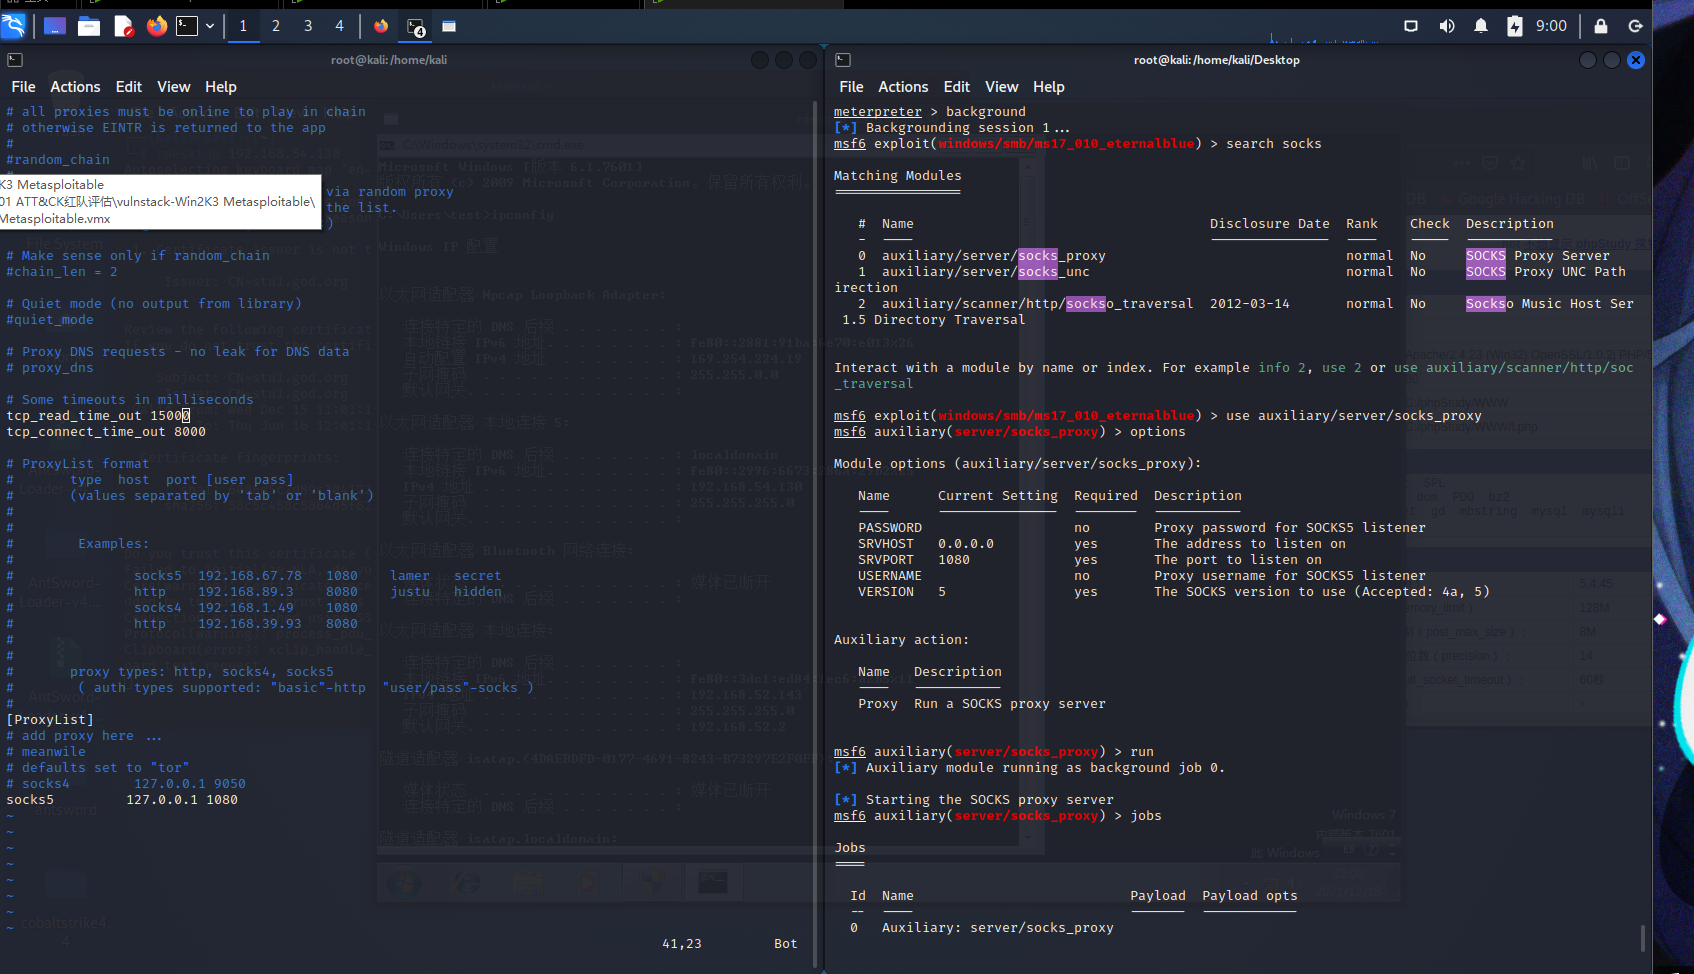The image size is (1694, 974).
Task: Open Help menu in right Desktop terminal
Action: [x=1049, y=87]
